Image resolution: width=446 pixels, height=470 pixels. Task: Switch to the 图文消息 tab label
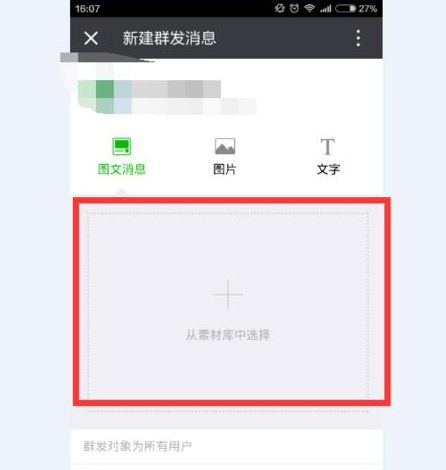point(122,169)
